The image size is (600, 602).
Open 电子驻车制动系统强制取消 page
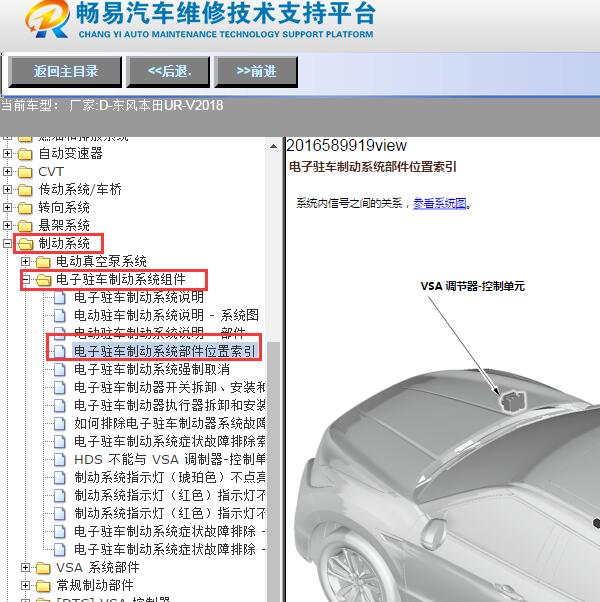coord(152,370)
